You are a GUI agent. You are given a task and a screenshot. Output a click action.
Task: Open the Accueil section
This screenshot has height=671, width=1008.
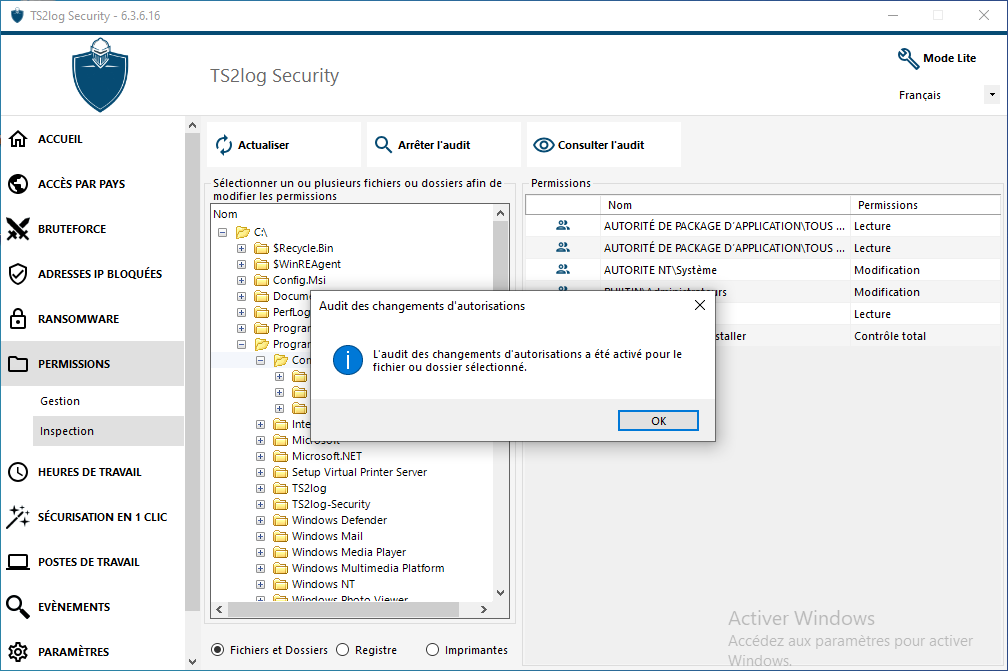coord(93,139)
